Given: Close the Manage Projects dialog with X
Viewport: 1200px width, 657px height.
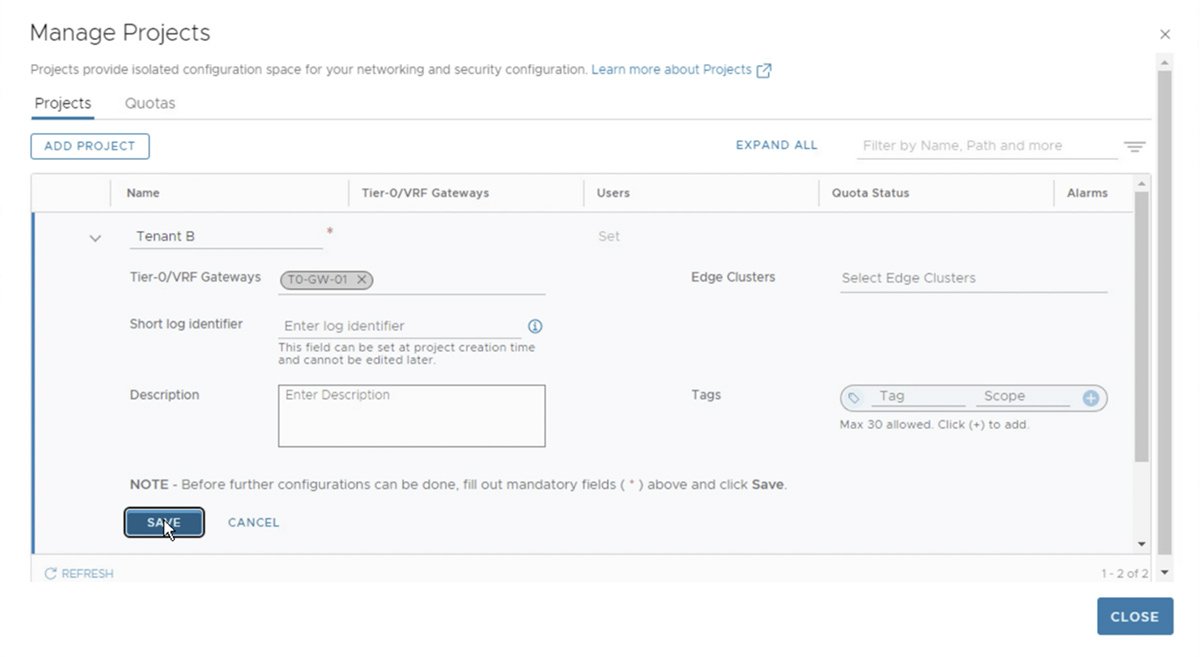Looking at the screenshot, I should (1165, 35).
